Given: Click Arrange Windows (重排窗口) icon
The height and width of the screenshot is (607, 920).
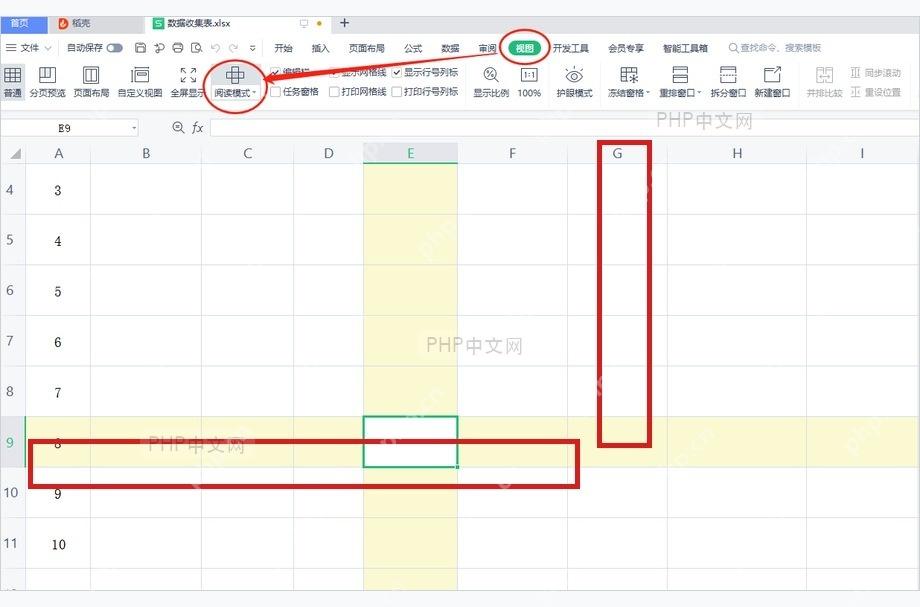Looking at the screenshot, I should pos(680,75).
